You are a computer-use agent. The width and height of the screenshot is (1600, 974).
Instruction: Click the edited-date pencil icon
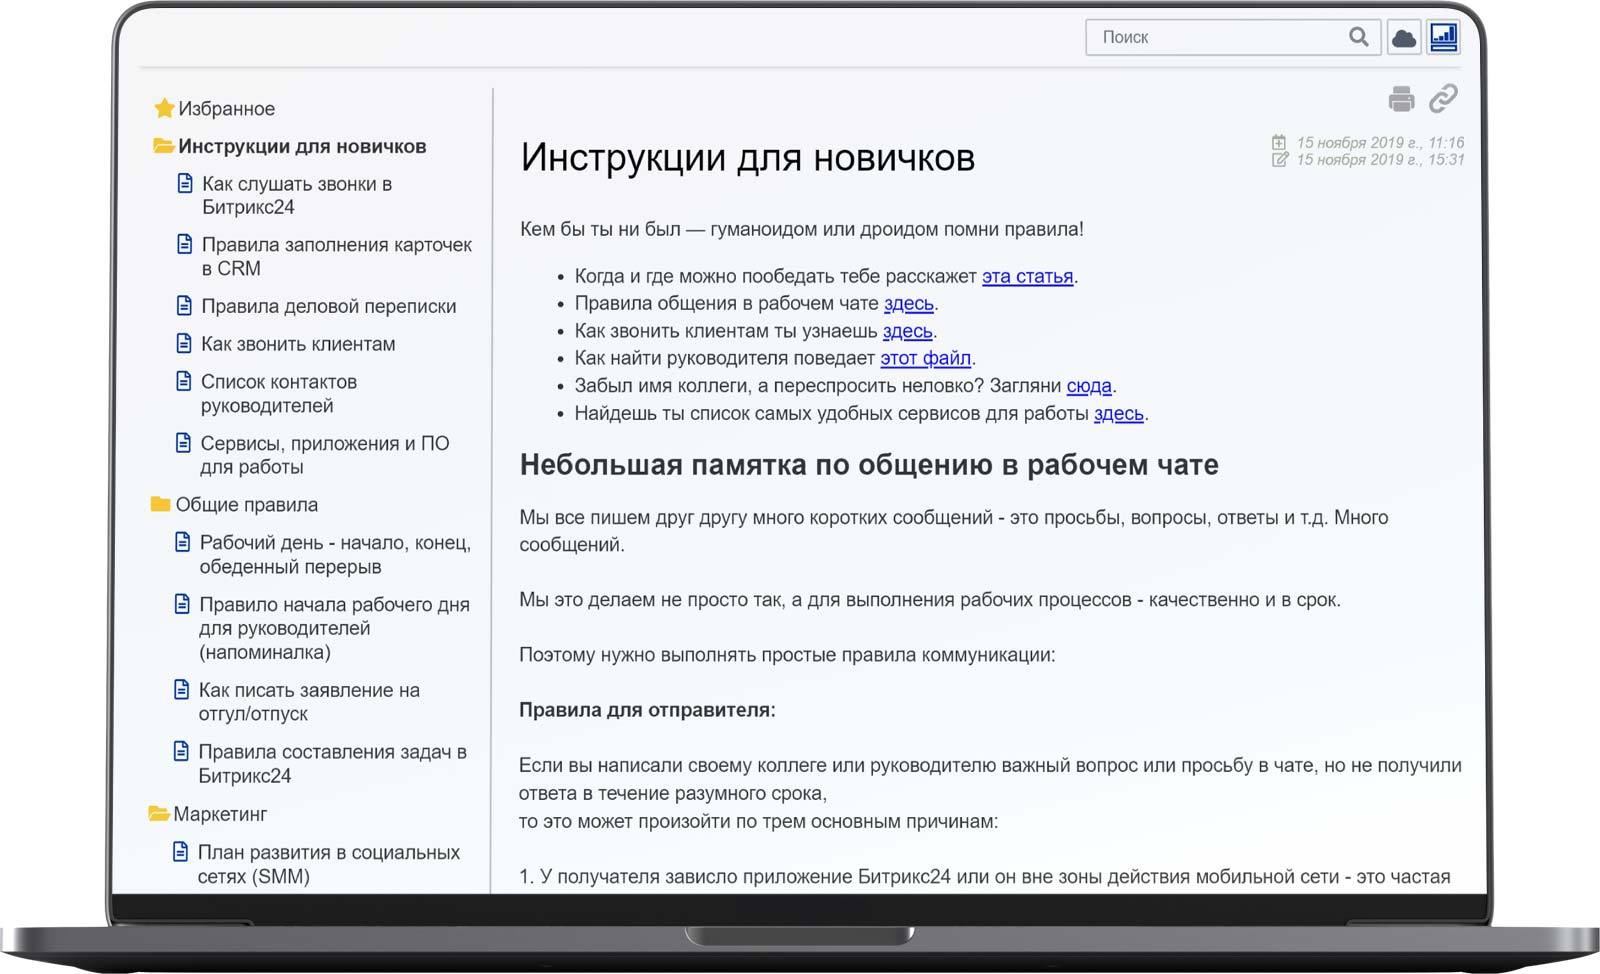(x=1279, y=160)
